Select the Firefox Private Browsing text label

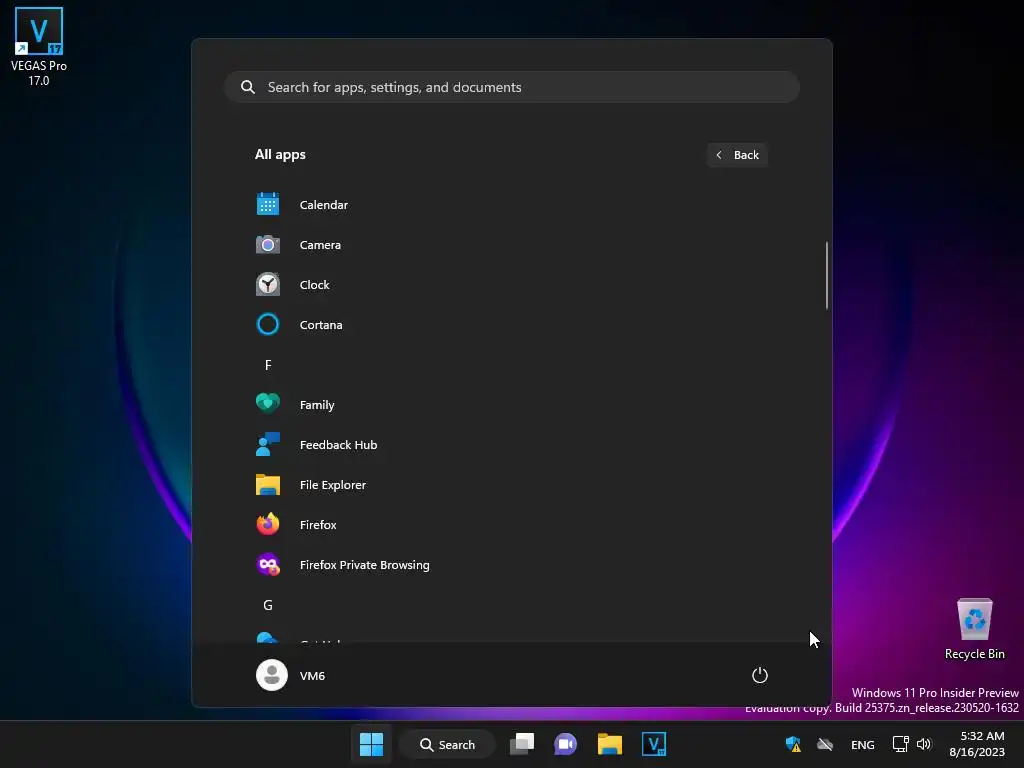[x=364, y=565]
